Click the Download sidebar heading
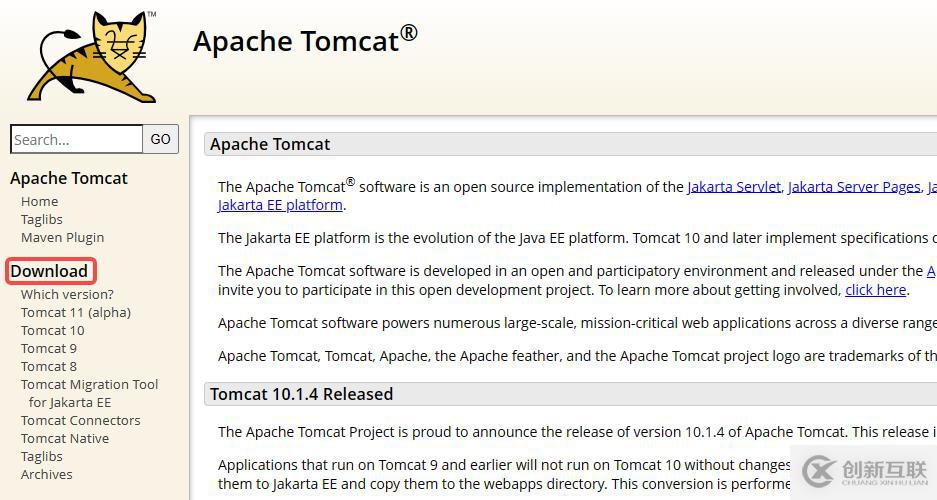This screenshot has height=500, width=937. [49, 271]
